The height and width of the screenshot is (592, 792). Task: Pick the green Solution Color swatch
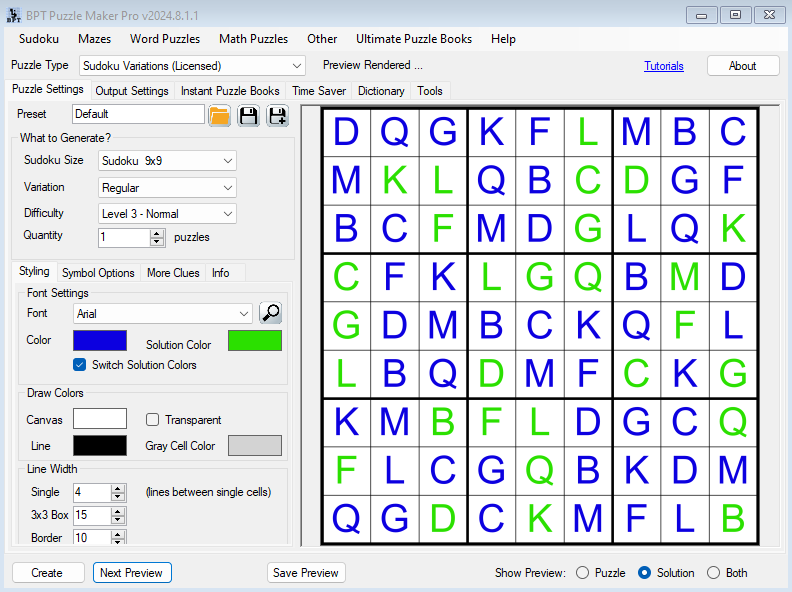pos(255,340)
